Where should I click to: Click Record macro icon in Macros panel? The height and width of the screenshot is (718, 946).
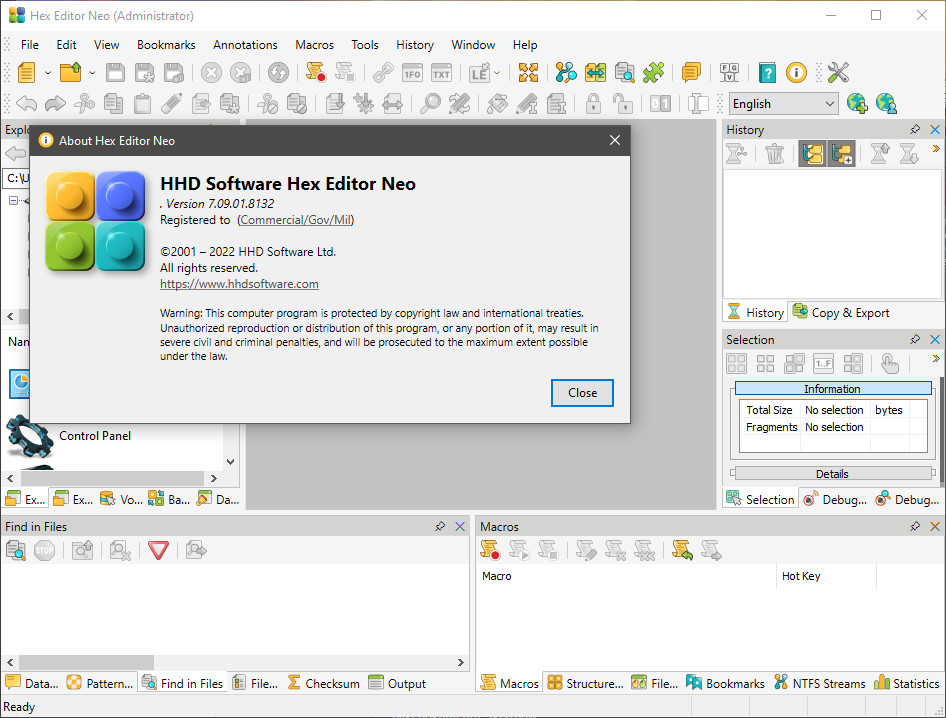(490, 550)
